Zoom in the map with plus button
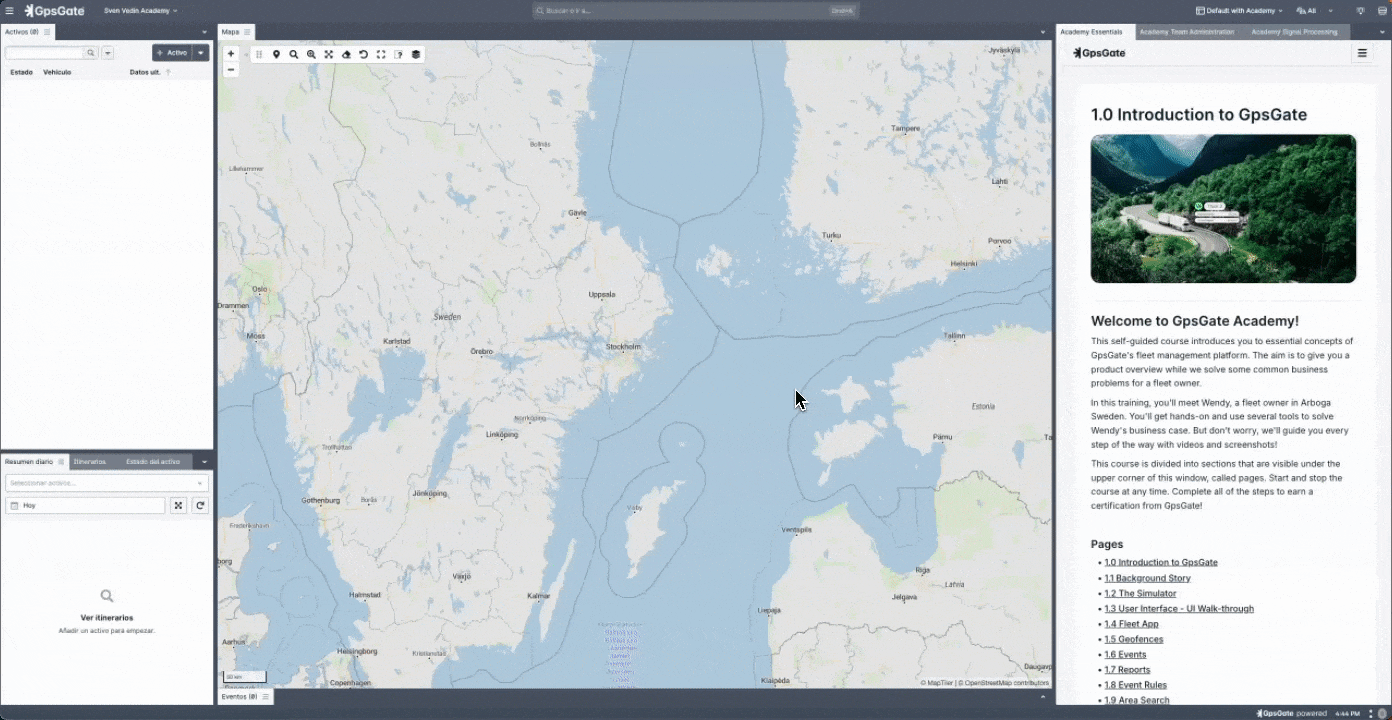1392x720 pixels. pyautogui.click(x=231, y=54)
